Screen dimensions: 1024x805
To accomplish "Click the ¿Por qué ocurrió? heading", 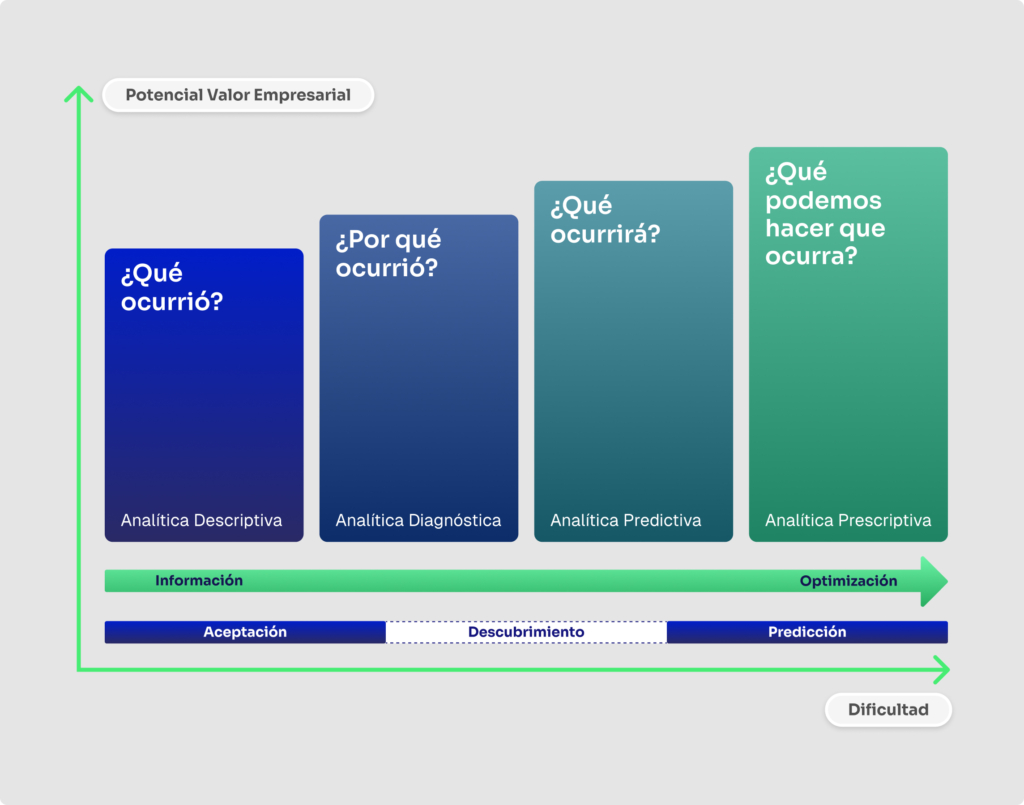I will click(x=388, y=254).
